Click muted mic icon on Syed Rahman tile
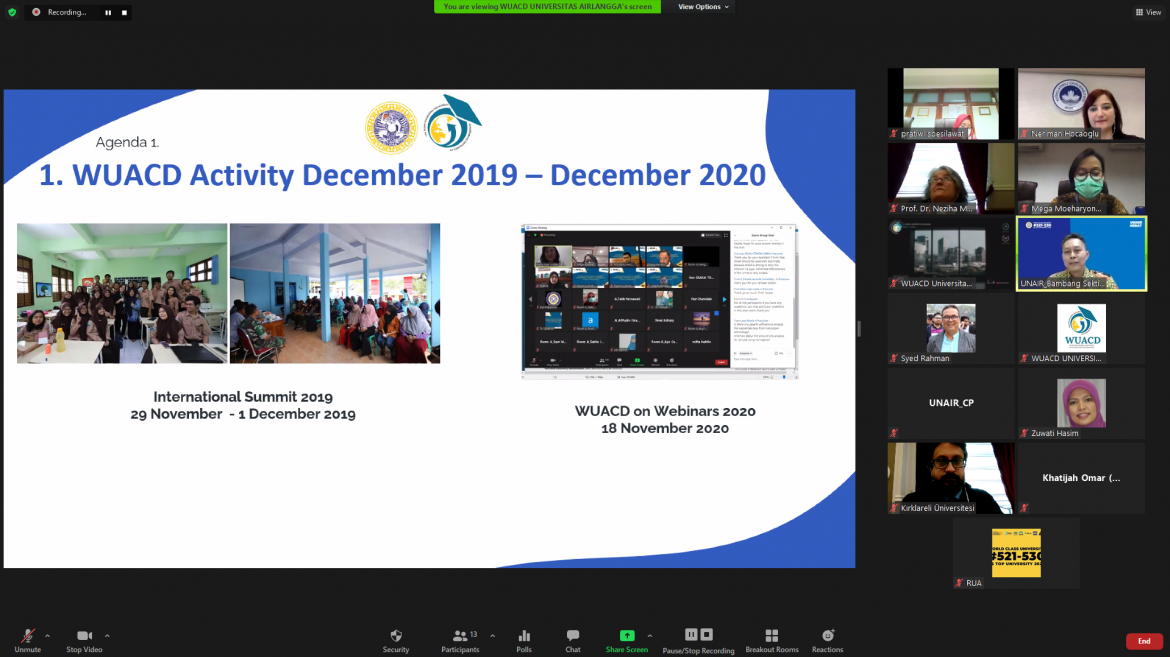Image resolution: width=1170 pixels, height=657 pixels. pos(894,358)
